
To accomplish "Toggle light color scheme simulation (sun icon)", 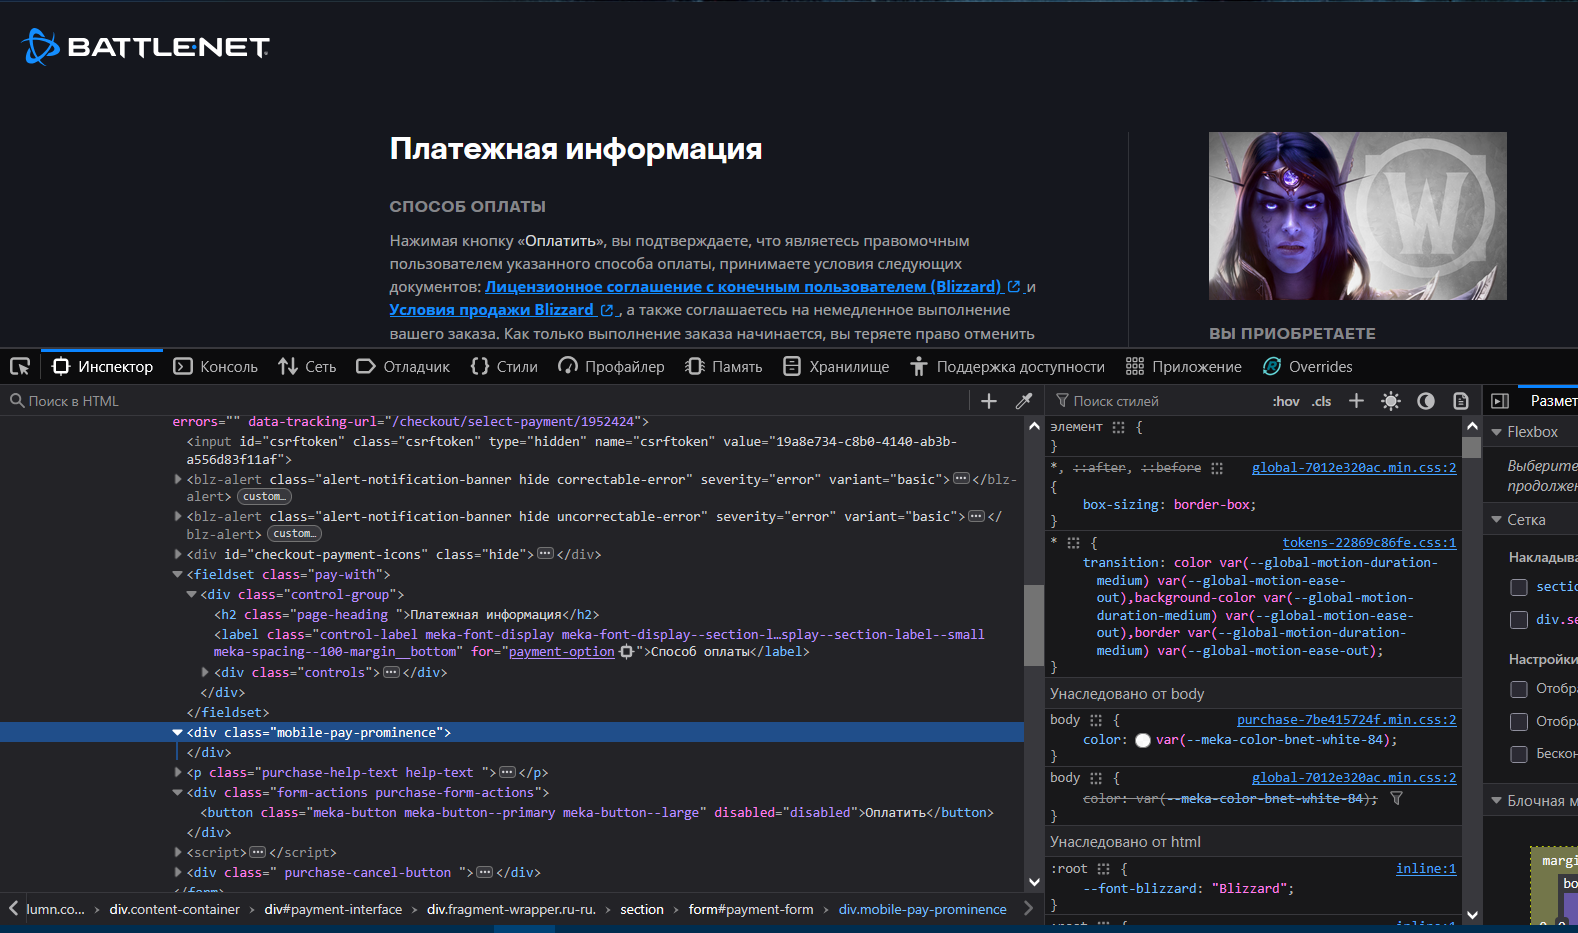I will 1391,401.
